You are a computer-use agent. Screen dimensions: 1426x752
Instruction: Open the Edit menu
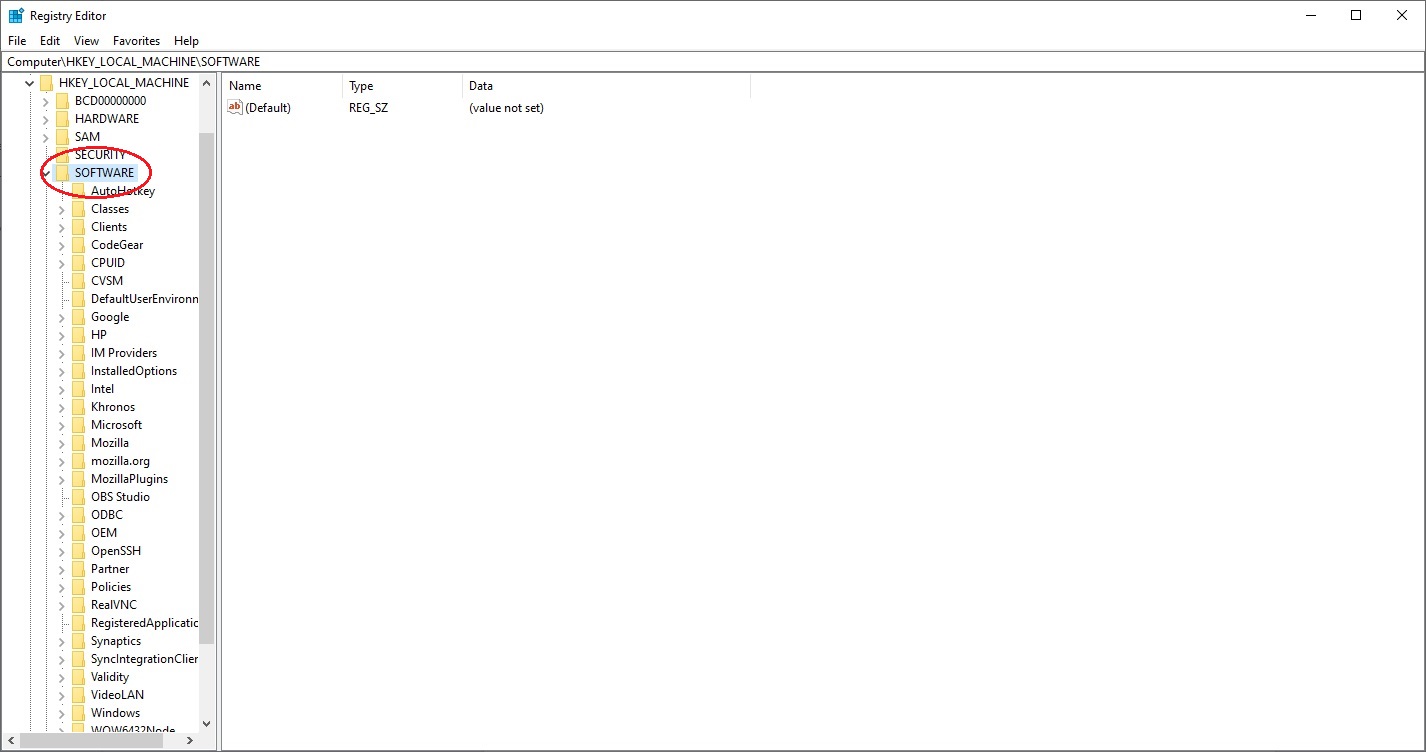[50, 41]
